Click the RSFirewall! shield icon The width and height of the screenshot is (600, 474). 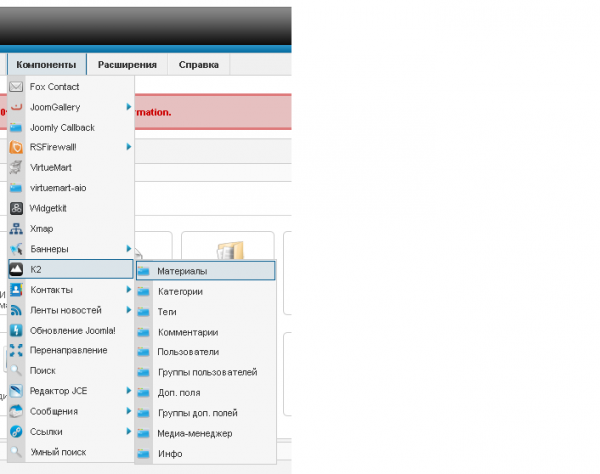tap(16, 147)
